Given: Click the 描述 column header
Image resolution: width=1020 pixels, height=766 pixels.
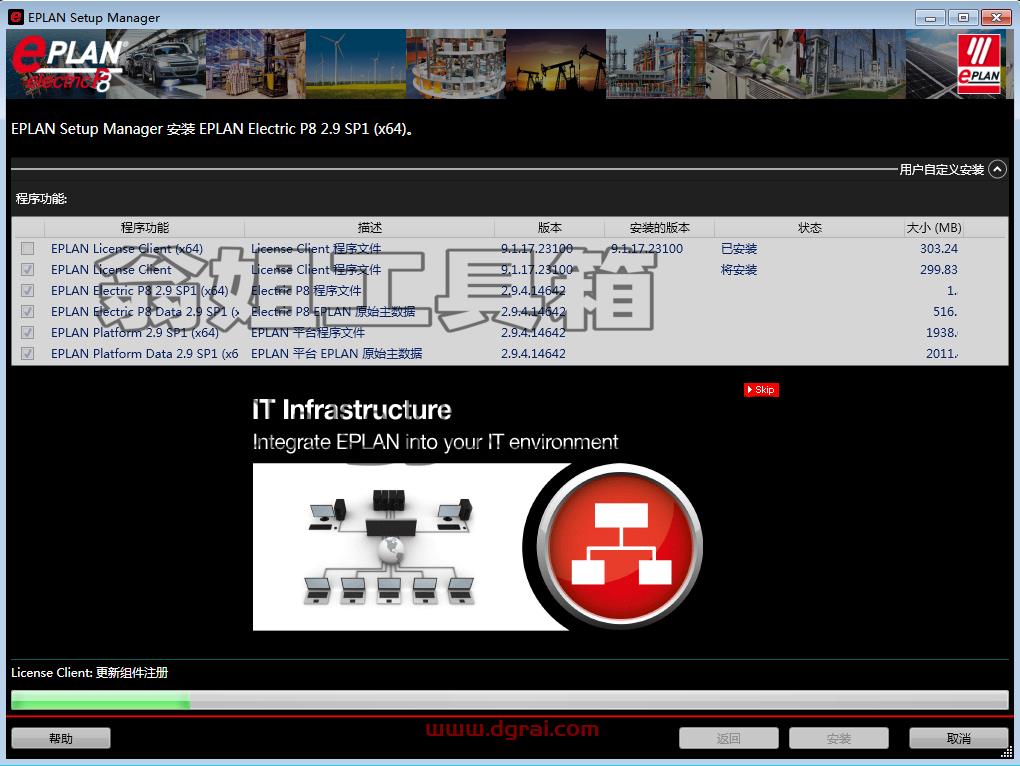Looking at the screenshot, I should pos(369,228).
